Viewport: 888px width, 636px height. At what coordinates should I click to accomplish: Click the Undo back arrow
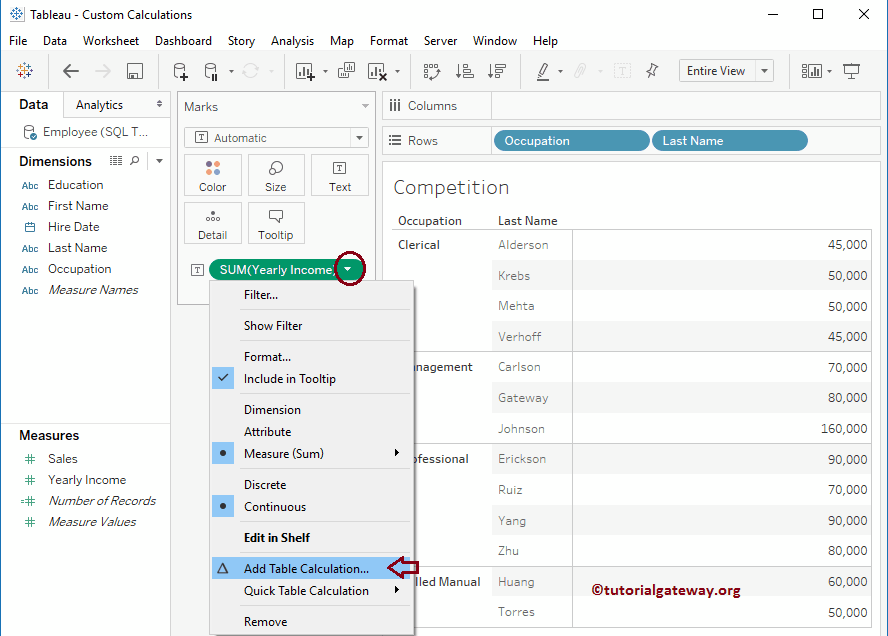point(71,71)
